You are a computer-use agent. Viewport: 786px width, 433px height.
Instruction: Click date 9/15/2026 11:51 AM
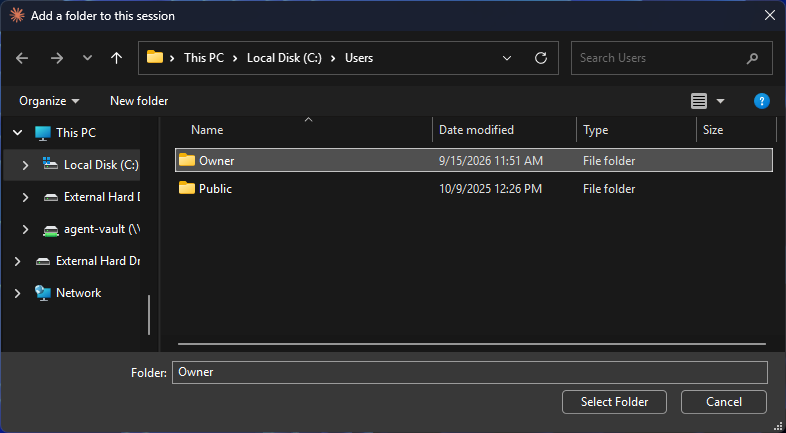pos(491,161)
